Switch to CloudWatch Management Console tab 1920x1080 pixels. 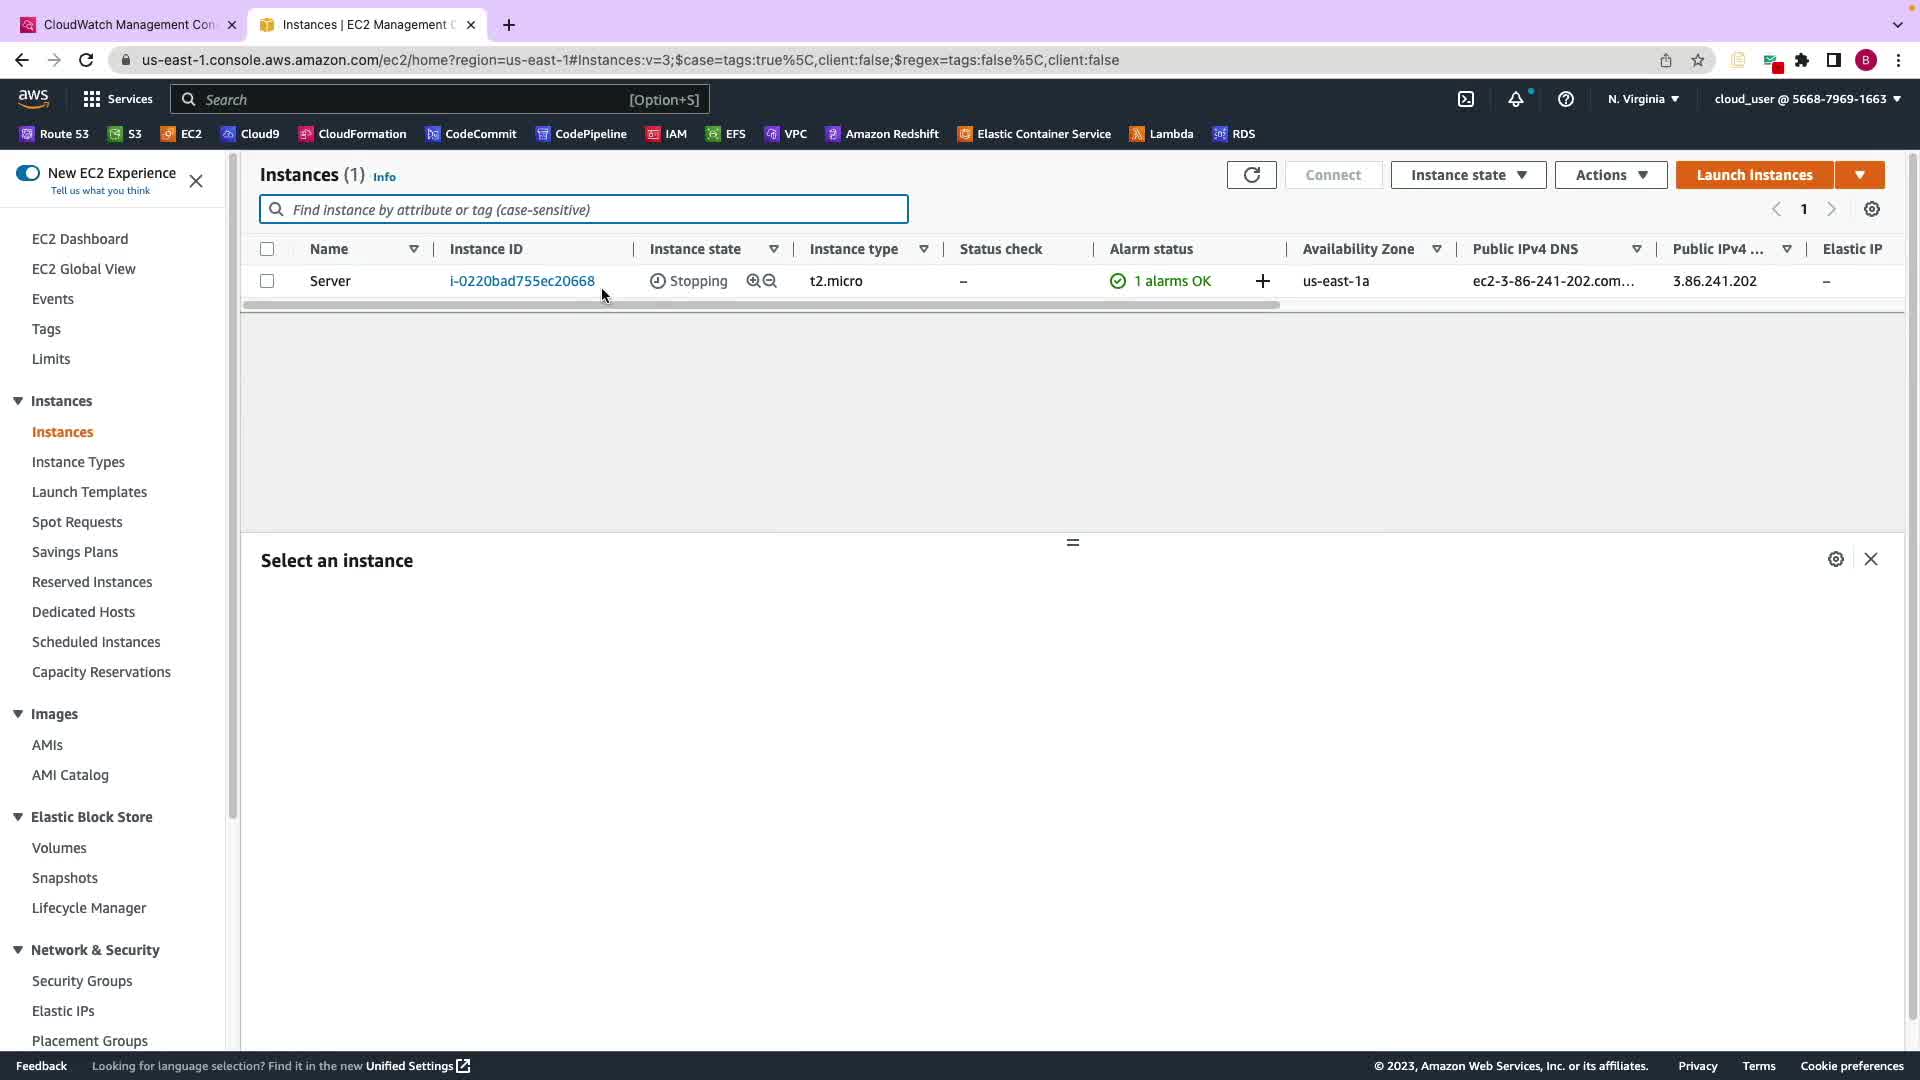[128, 24]
